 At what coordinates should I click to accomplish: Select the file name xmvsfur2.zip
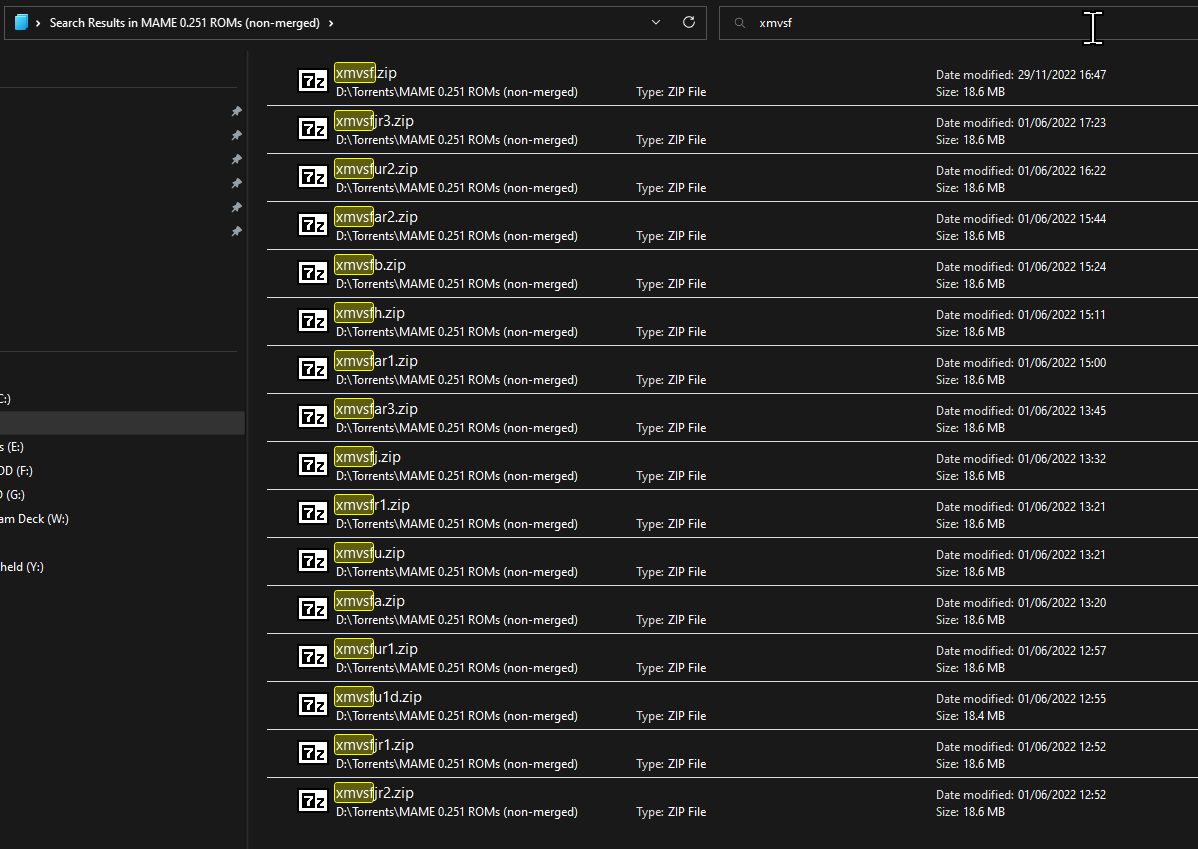(x=377, y=169)
